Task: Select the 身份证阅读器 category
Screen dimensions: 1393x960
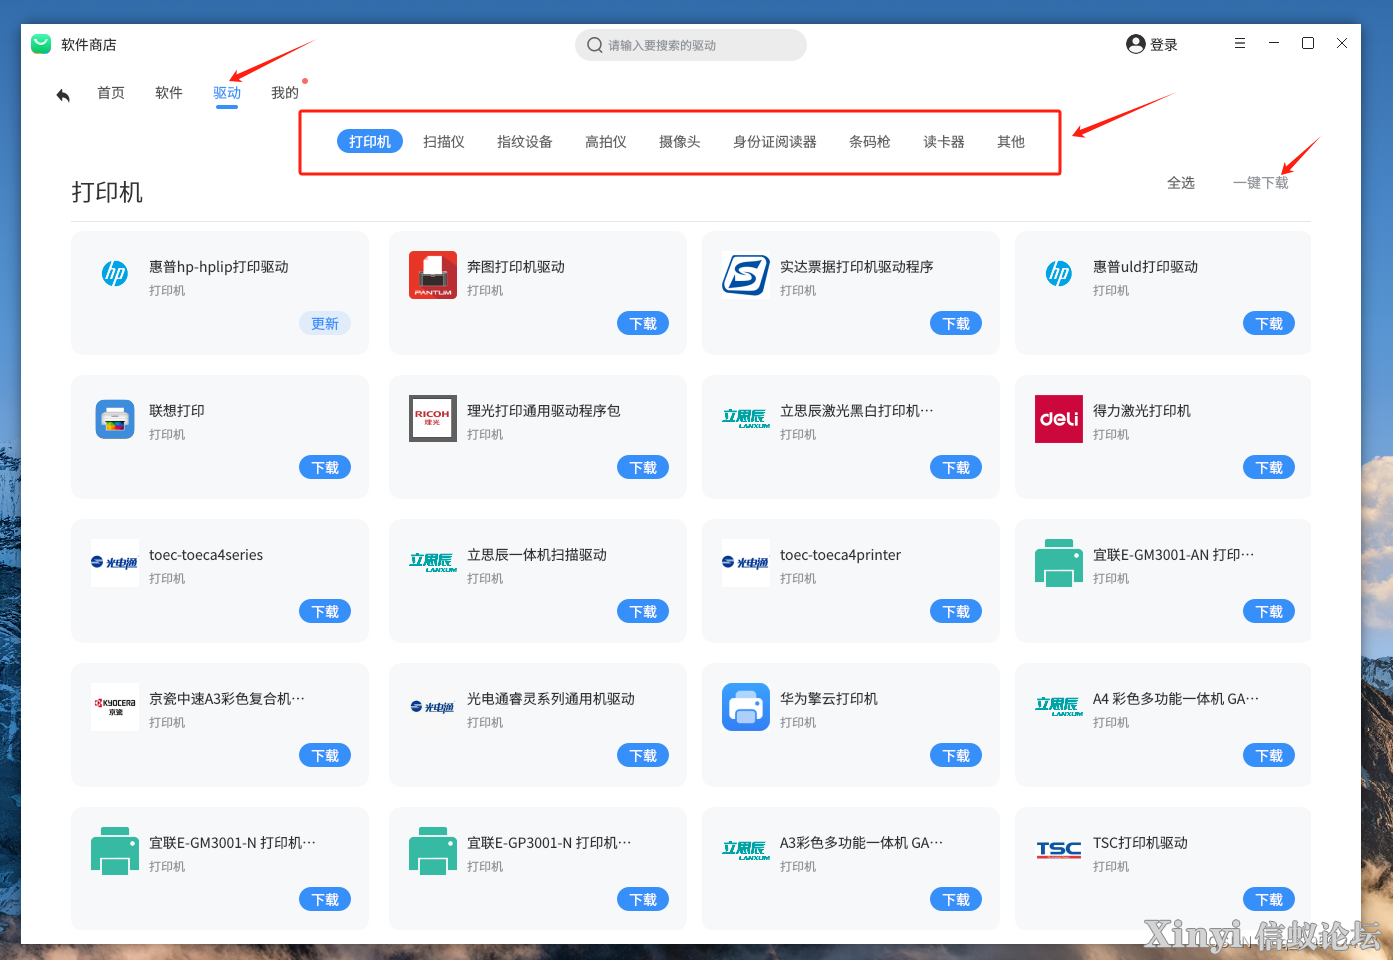Action: coord(775,142)
